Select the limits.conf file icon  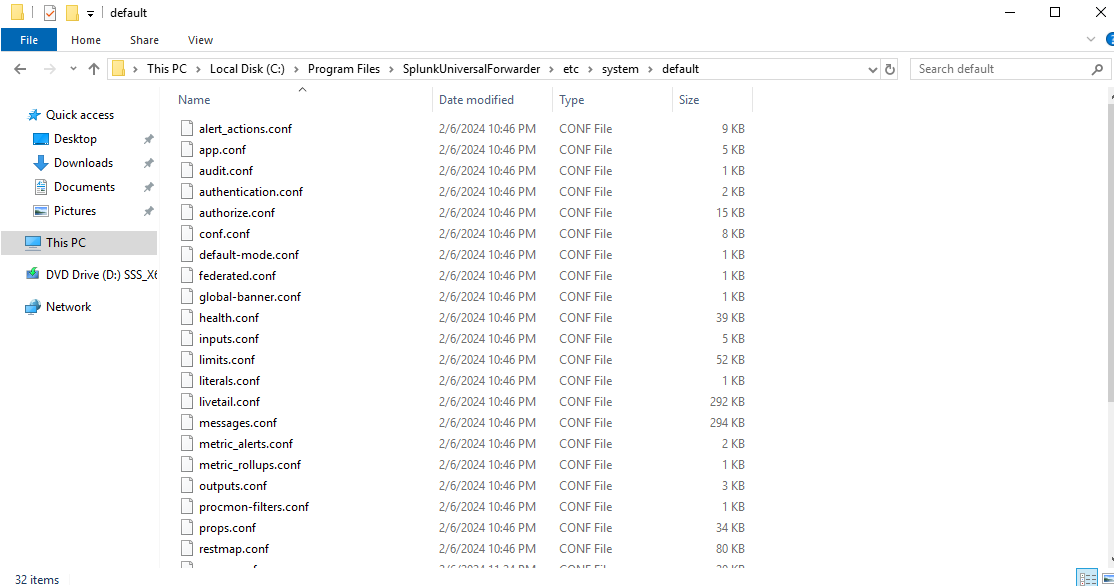point(187,359)
